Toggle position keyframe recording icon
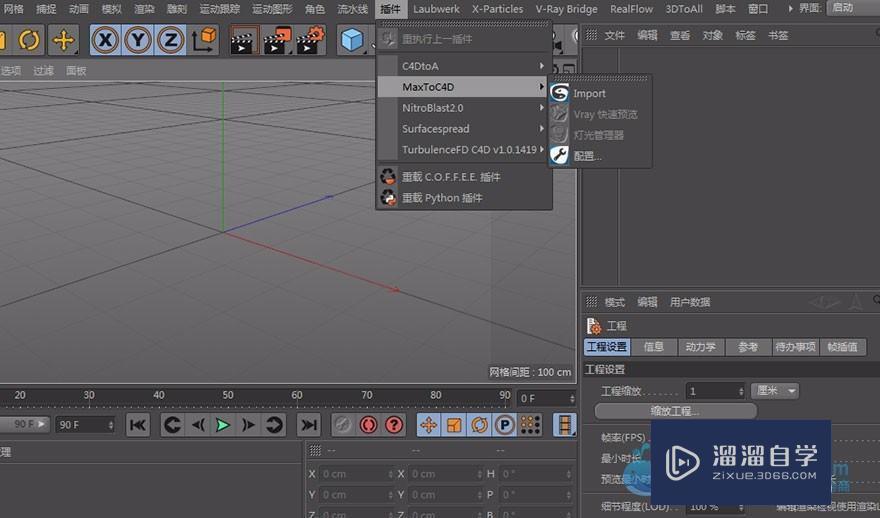Viewport: 880px width, 518px height. tap(429, 425)
